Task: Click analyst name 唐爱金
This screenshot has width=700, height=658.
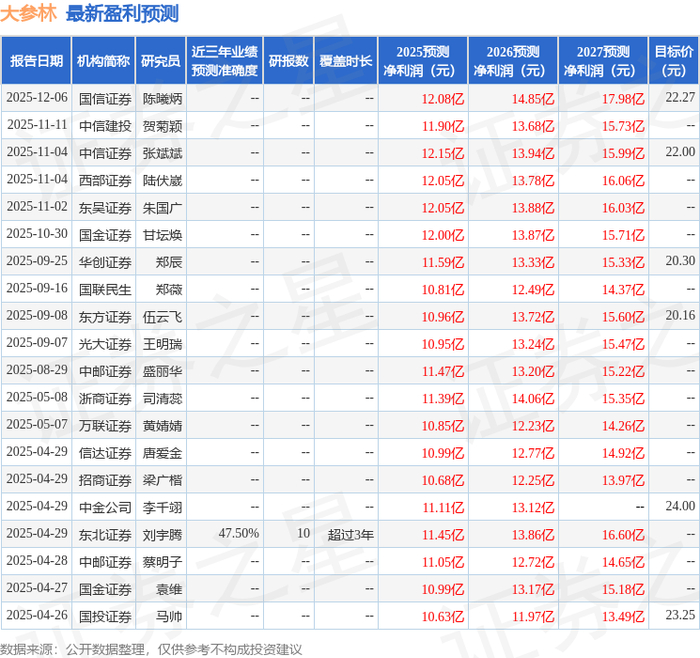Action: point(162,453)
